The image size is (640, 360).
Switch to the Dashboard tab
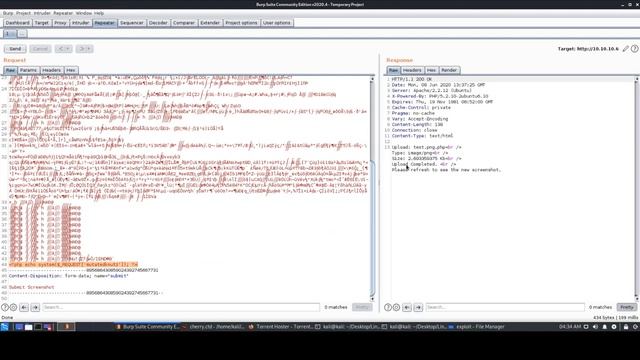point(18,23)
